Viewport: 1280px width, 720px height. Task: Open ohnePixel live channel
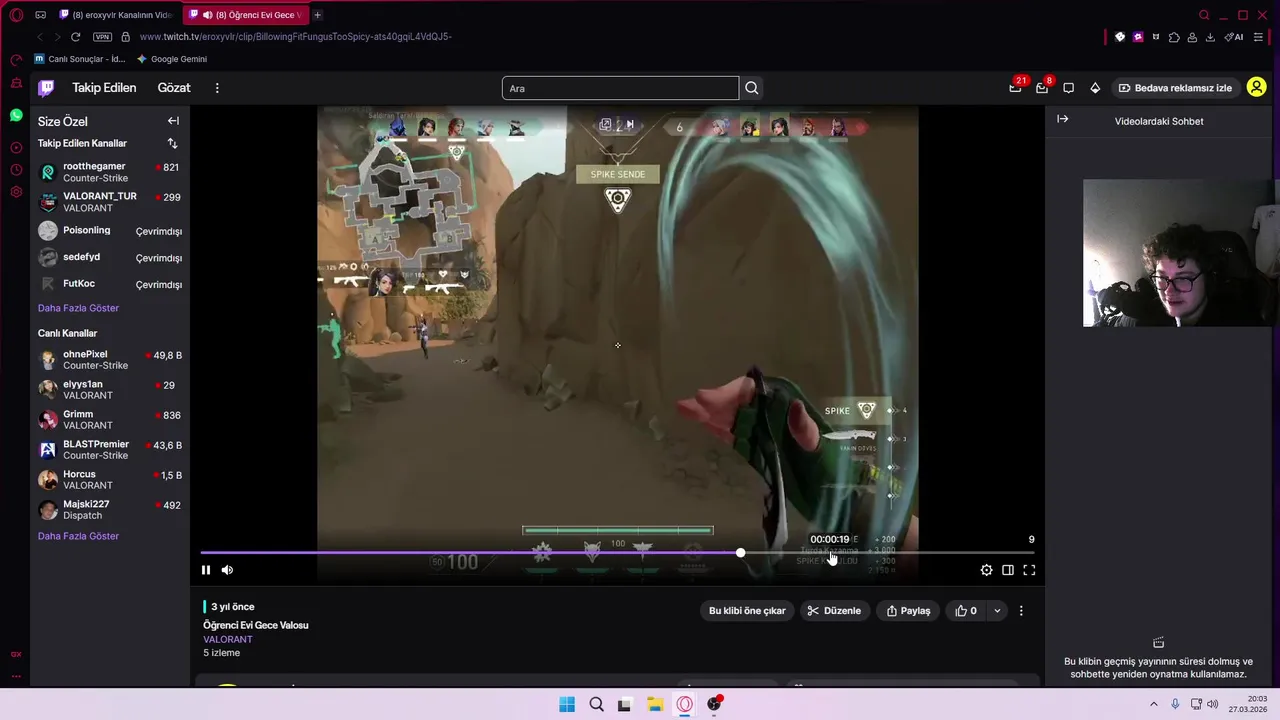110,360
